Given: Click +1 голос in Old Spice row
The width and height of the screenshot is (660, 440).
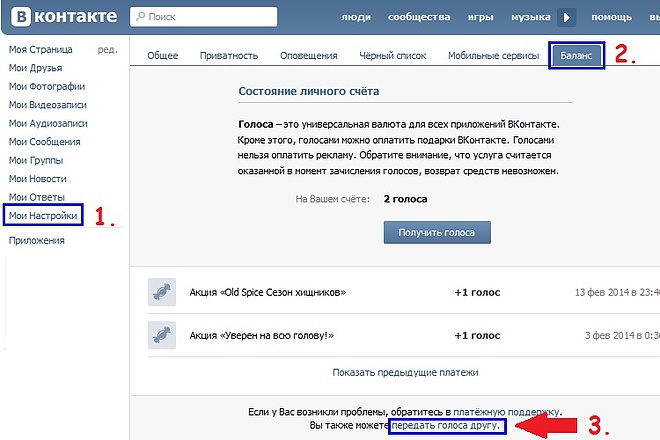Looking at the screenshot, I should point(477,292).
